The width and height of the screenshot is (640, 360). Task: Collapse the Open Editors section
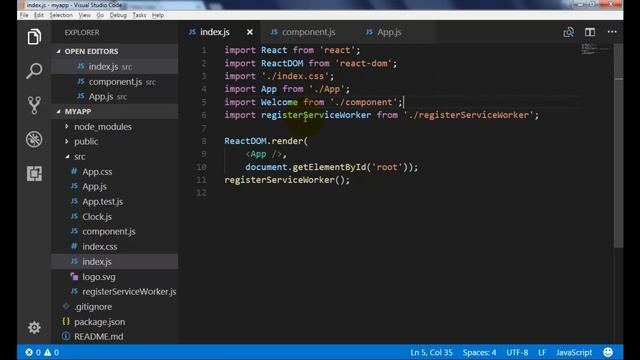click(115, 51)
